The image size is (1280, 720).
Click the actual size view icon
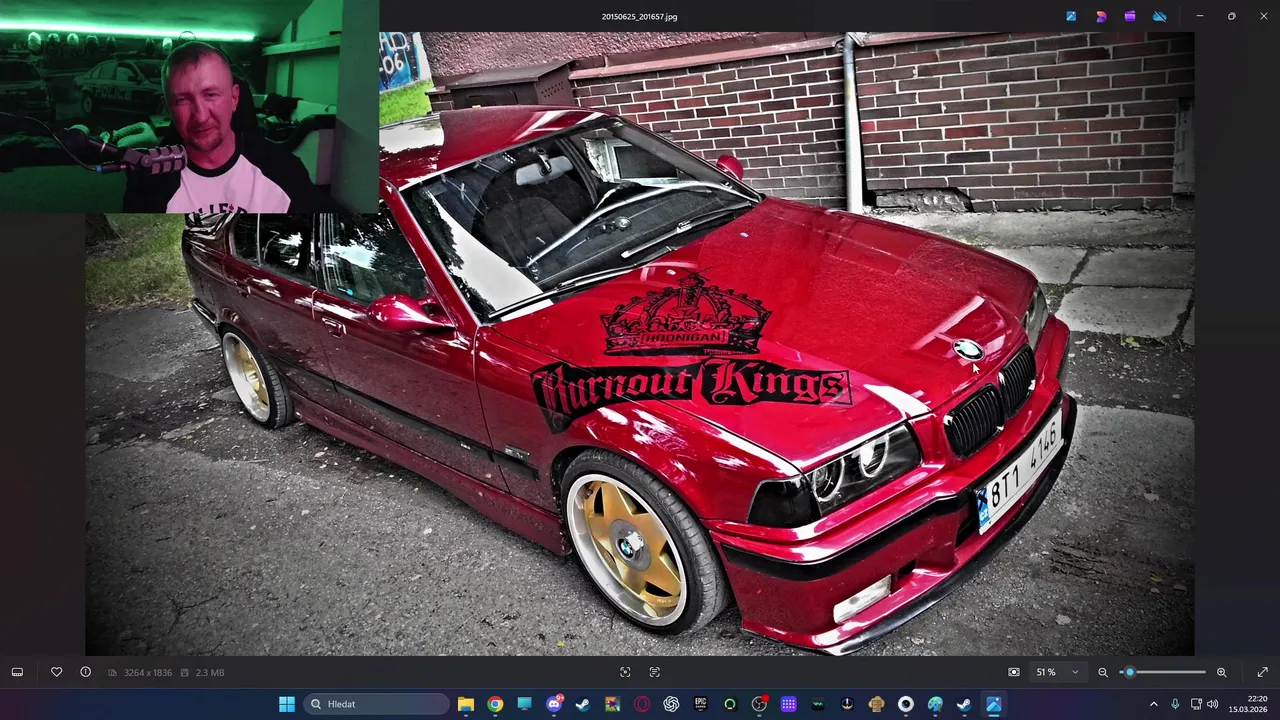[1014, 672]
